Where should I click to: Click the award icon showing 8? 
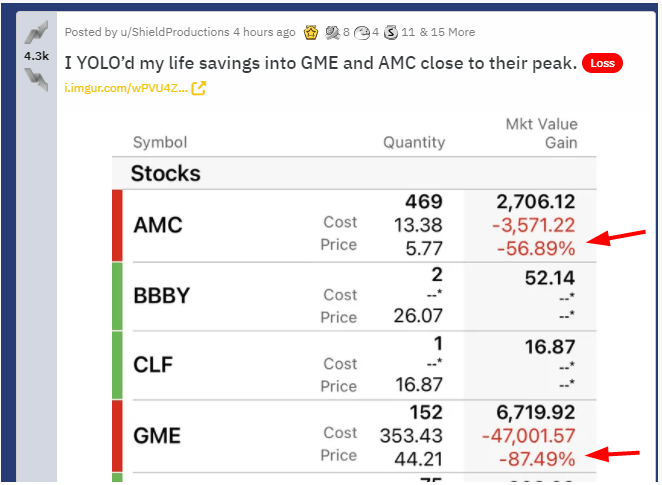point(332,33)
